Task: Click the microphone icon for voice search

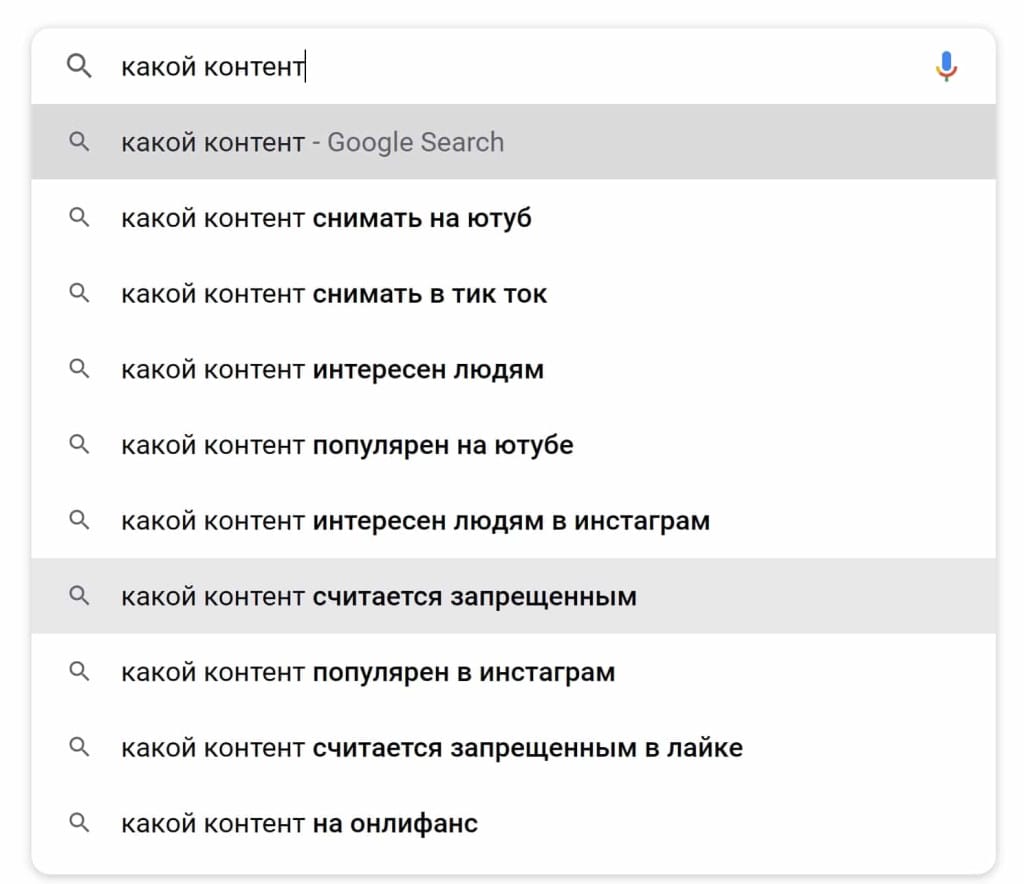Action: click(x=945, y=66)
